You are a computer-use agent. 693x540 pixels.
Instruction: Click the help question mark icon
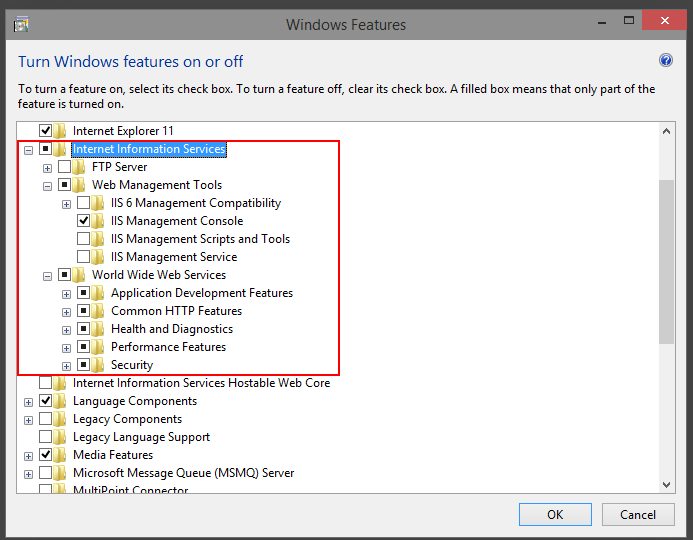coord(666,60)
